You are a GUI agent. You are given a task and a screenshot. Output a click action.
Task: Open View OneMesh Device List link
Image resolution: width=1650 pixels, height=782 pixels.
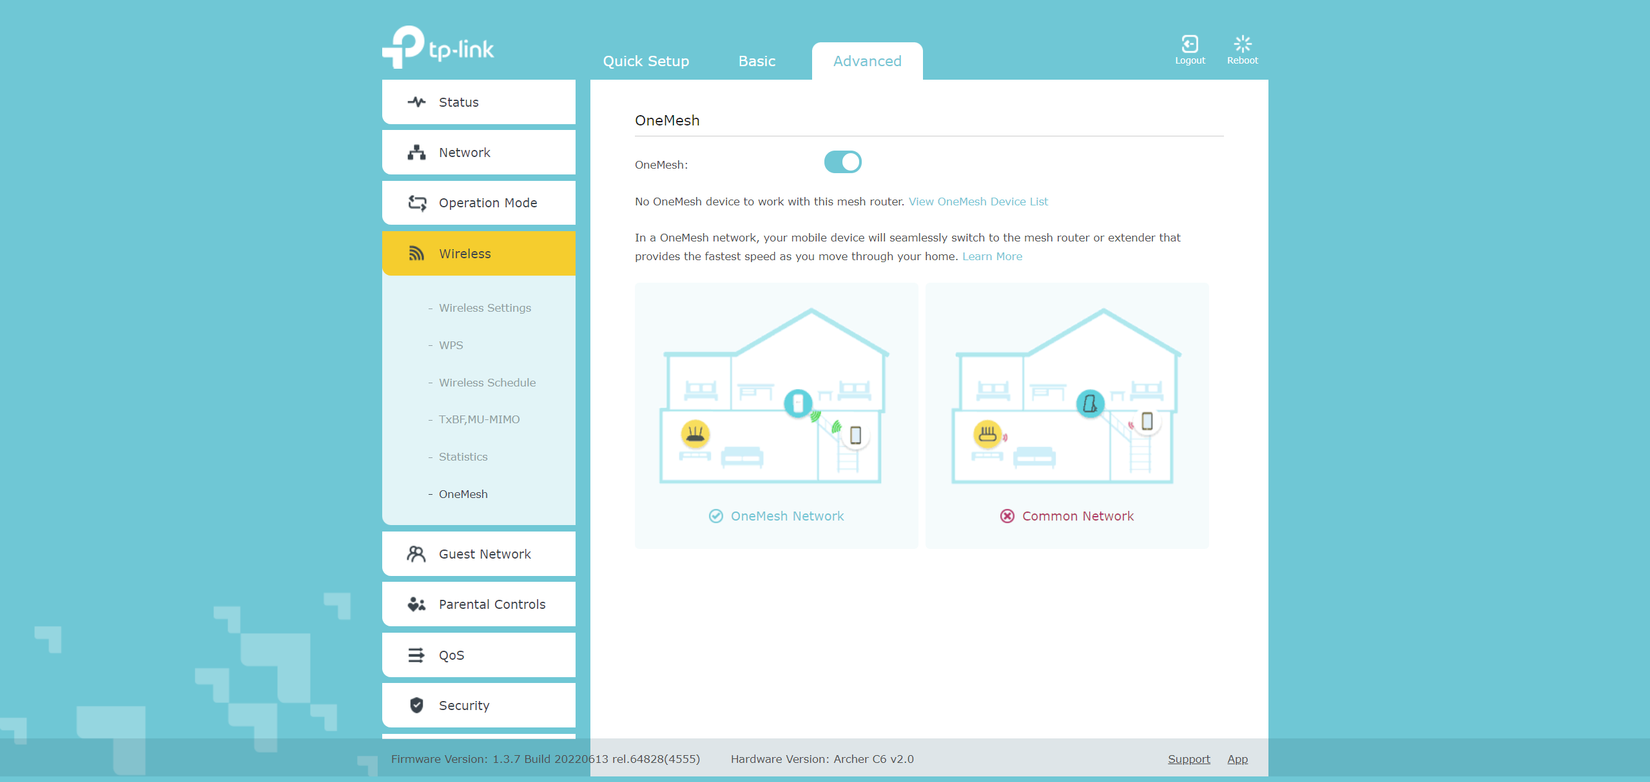[978, 202]
